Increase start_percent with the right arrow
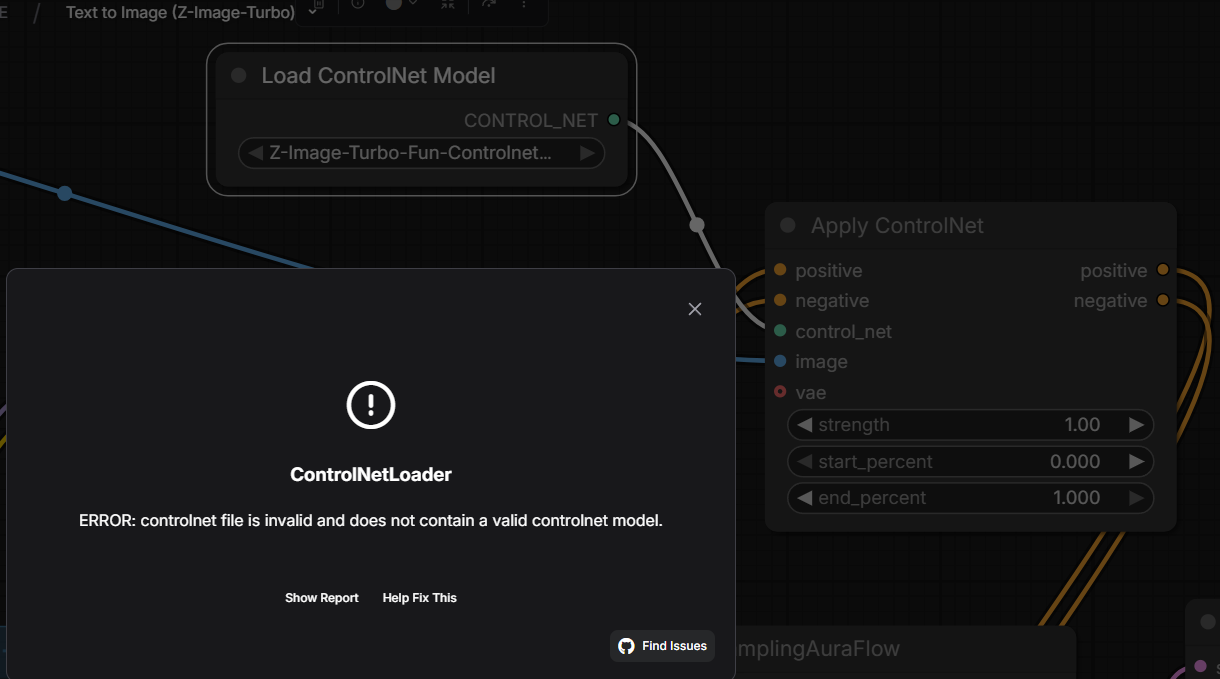1220x679 pixels. pyautogui.click(x=1136, y=462)
